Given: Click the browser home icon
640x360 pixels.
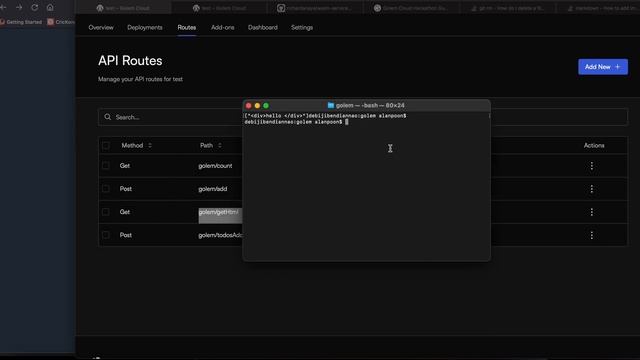Looking at the screenshot, I should [50, 7].
